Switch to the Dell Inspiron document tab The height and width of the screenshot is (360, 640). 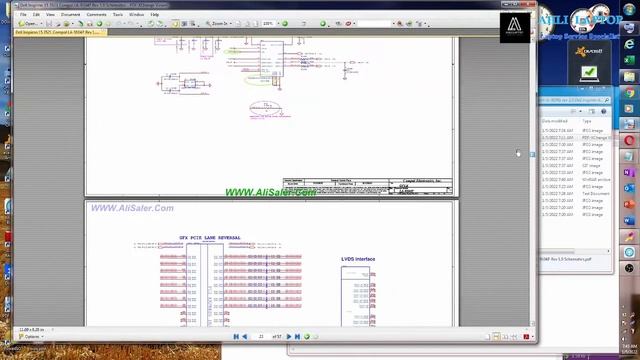pos(60,32)
